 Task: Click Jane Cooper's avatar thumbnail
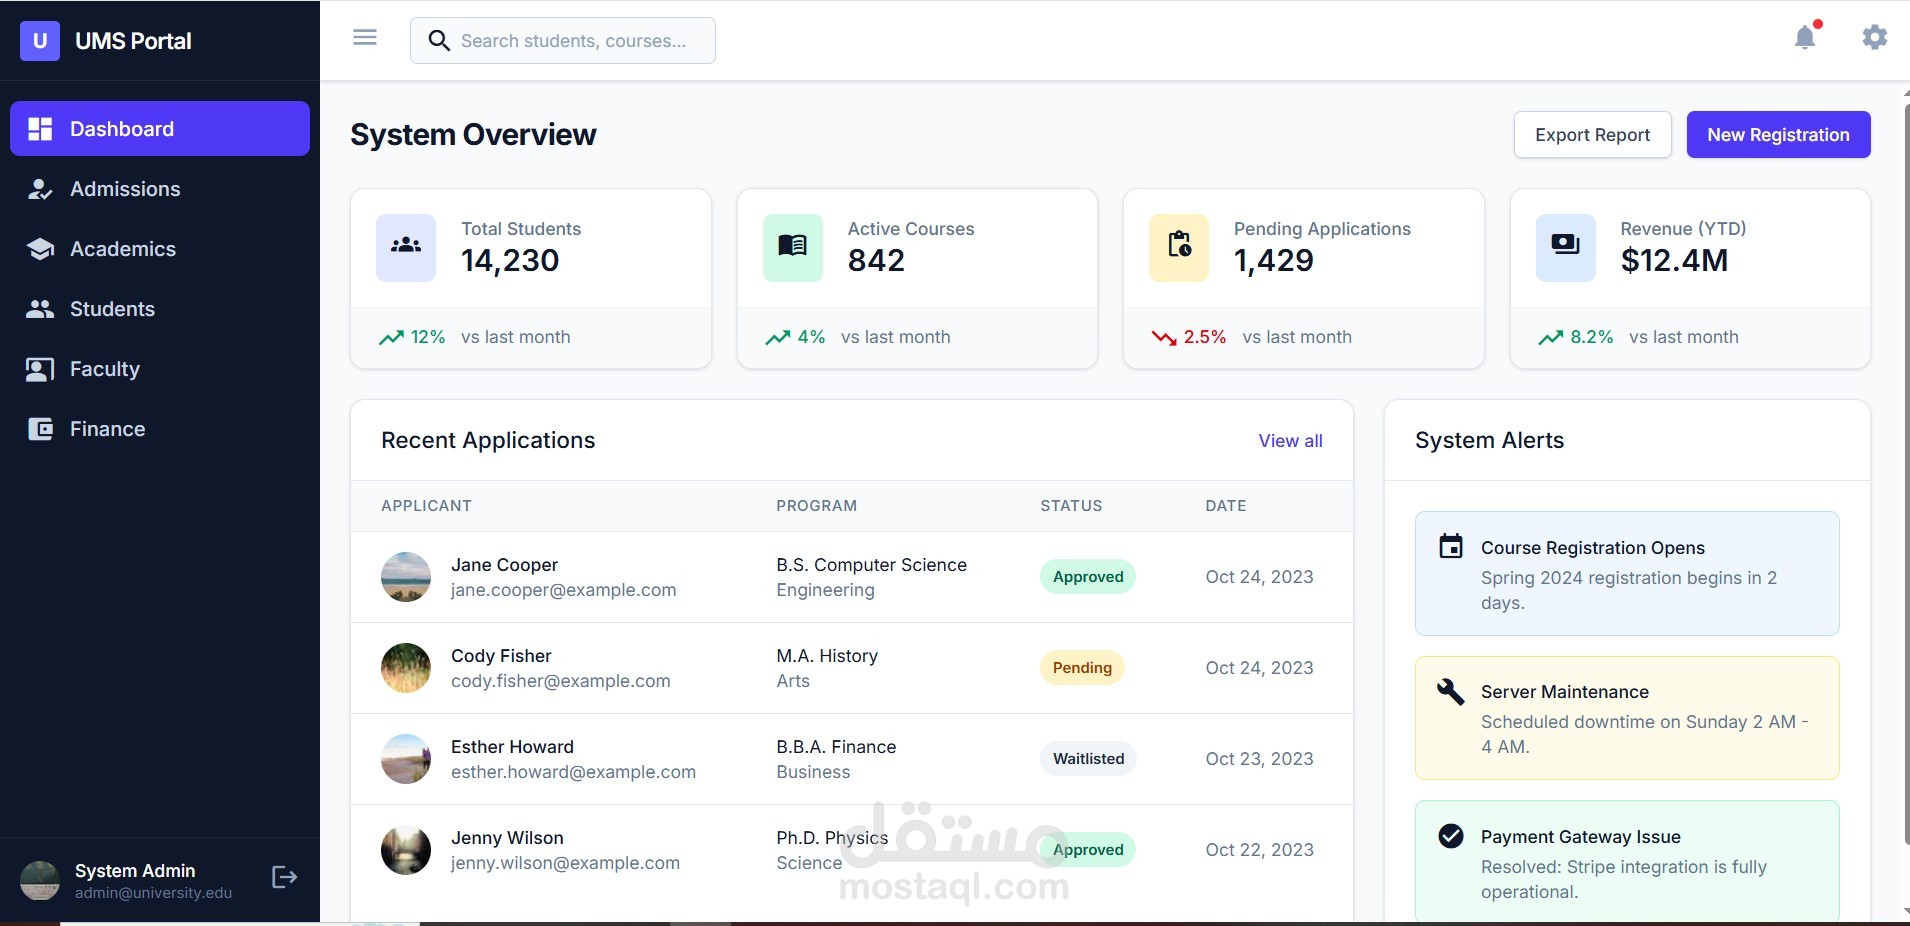[x=406, y=577]
